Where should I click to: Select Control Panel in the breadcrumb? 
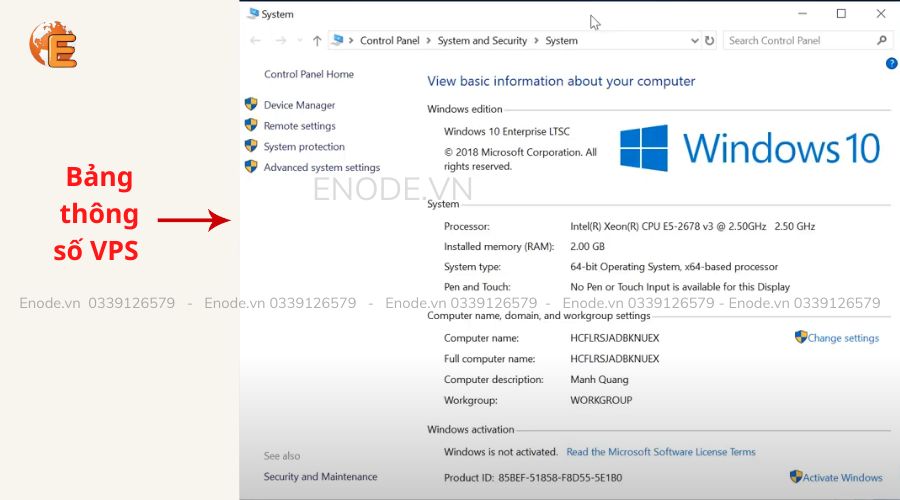(390, 41)
